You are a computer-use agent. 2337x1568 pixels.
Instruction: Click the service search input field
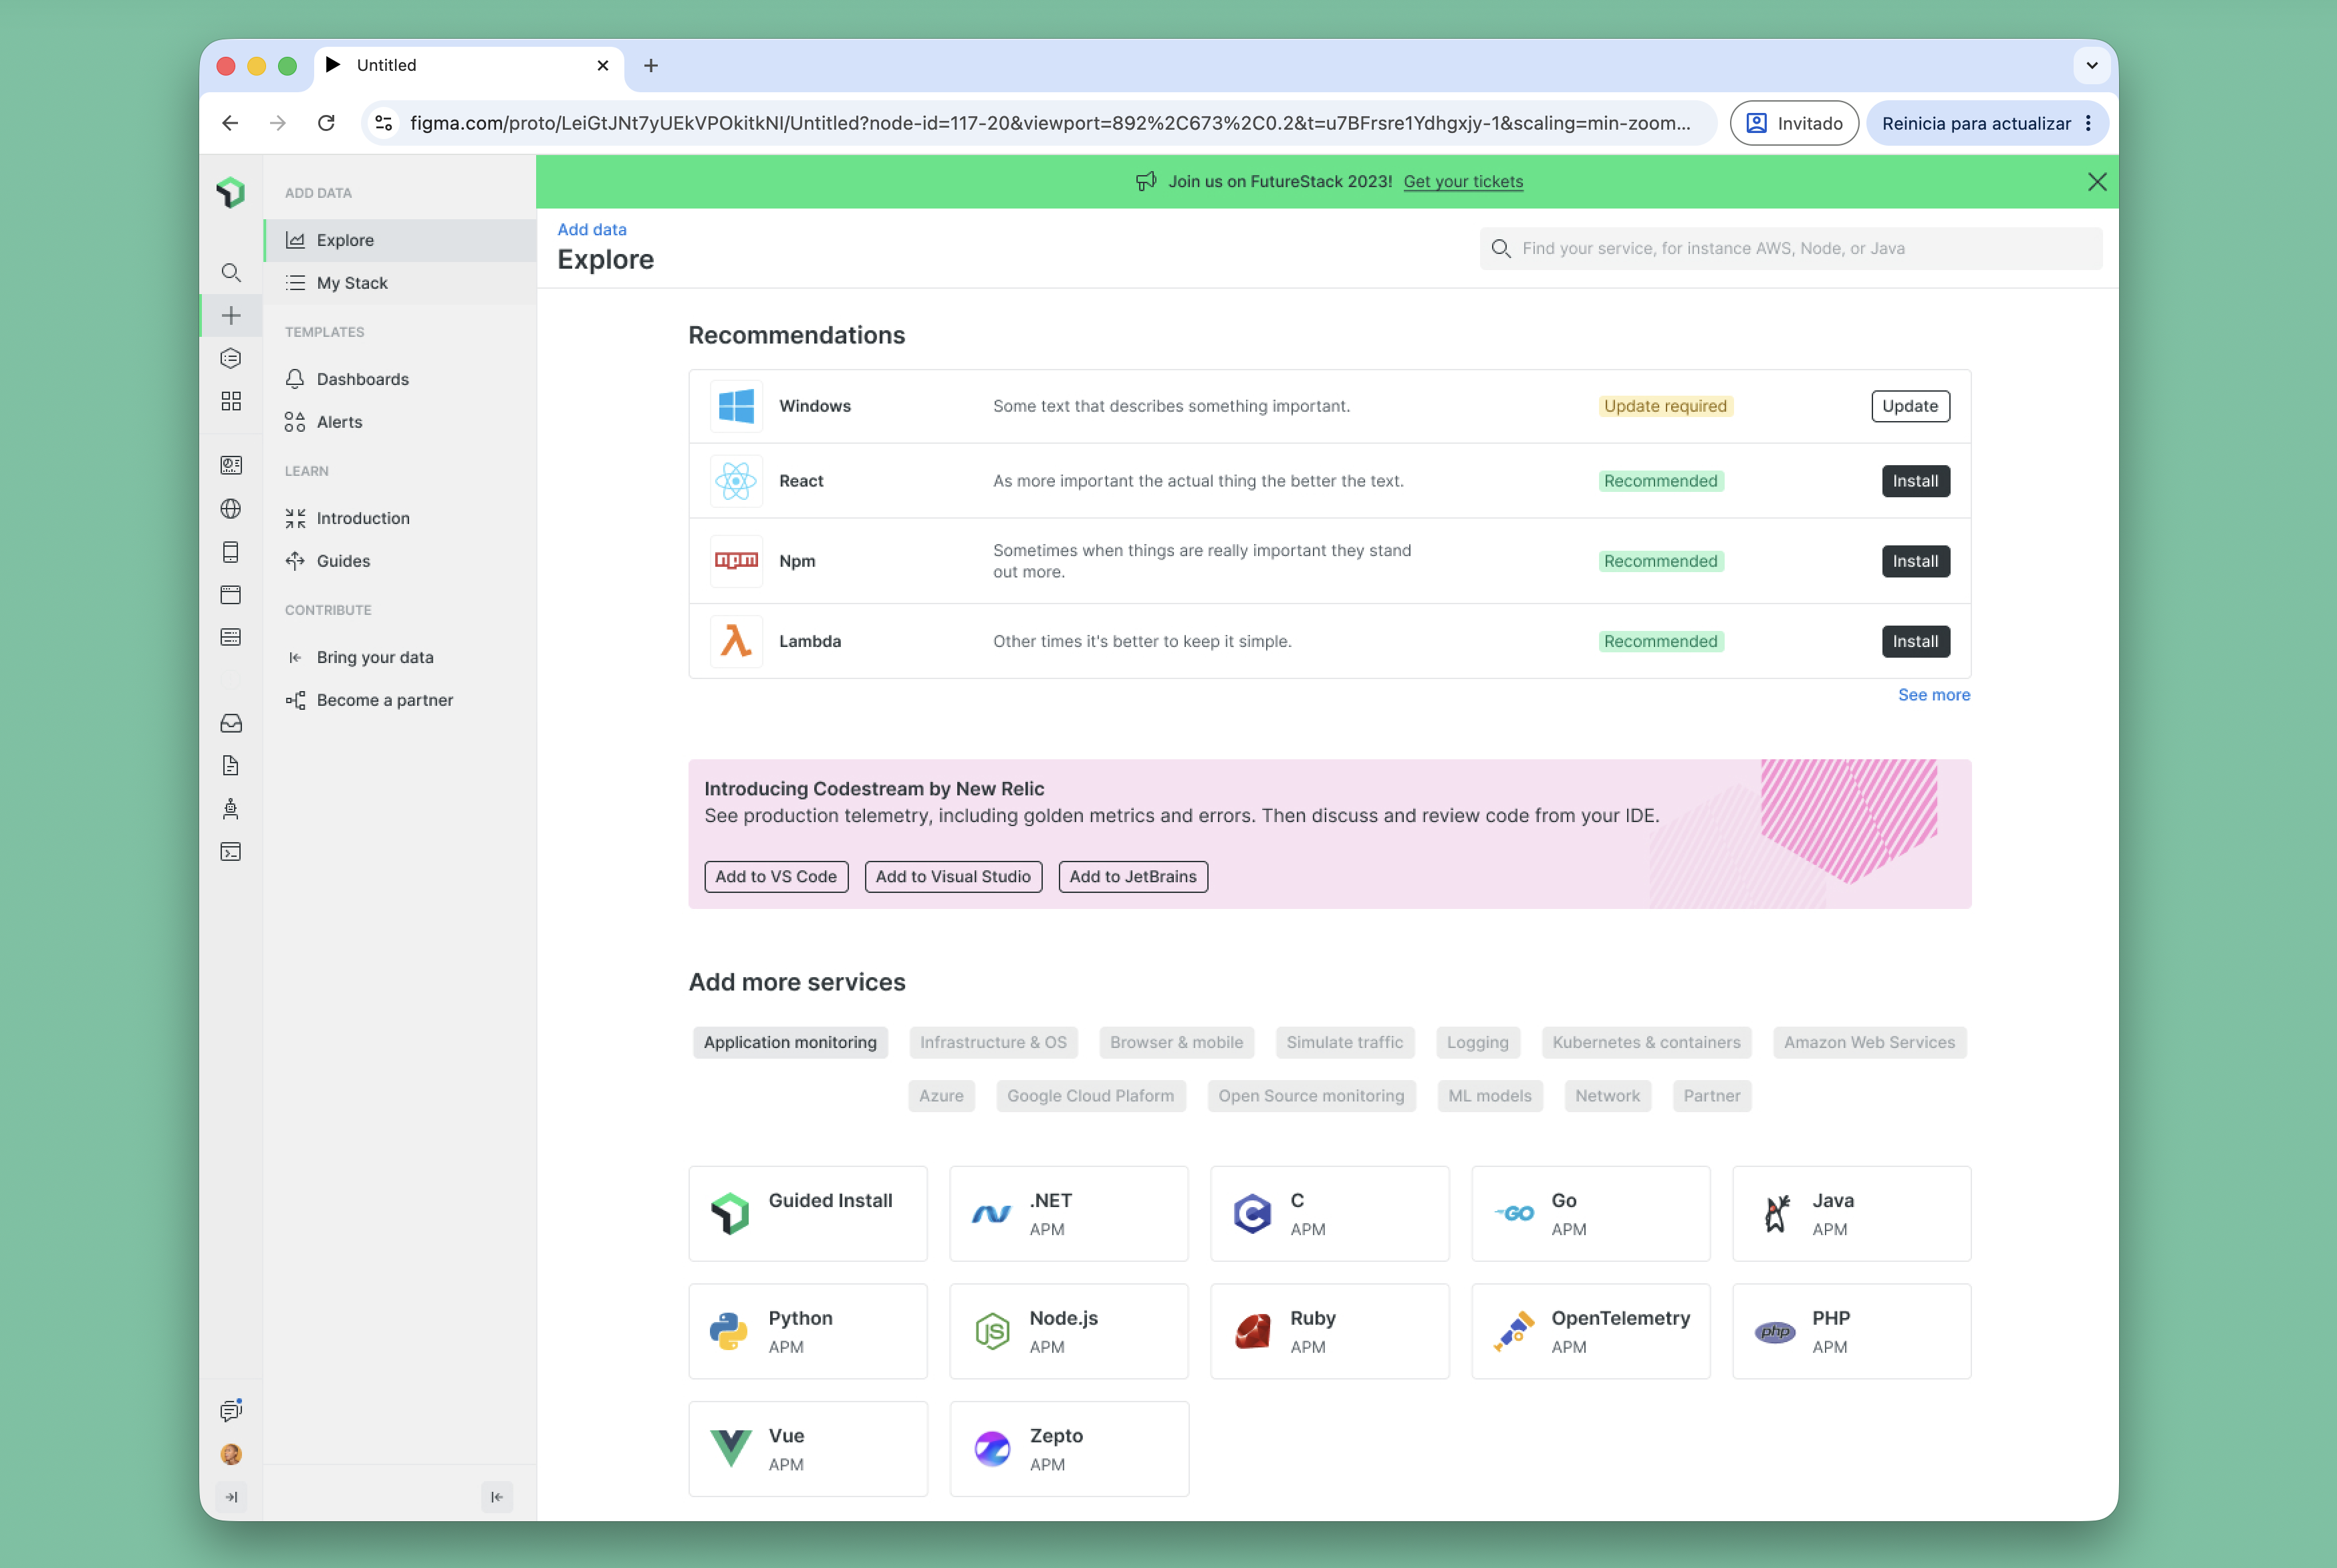(1791, 248)
